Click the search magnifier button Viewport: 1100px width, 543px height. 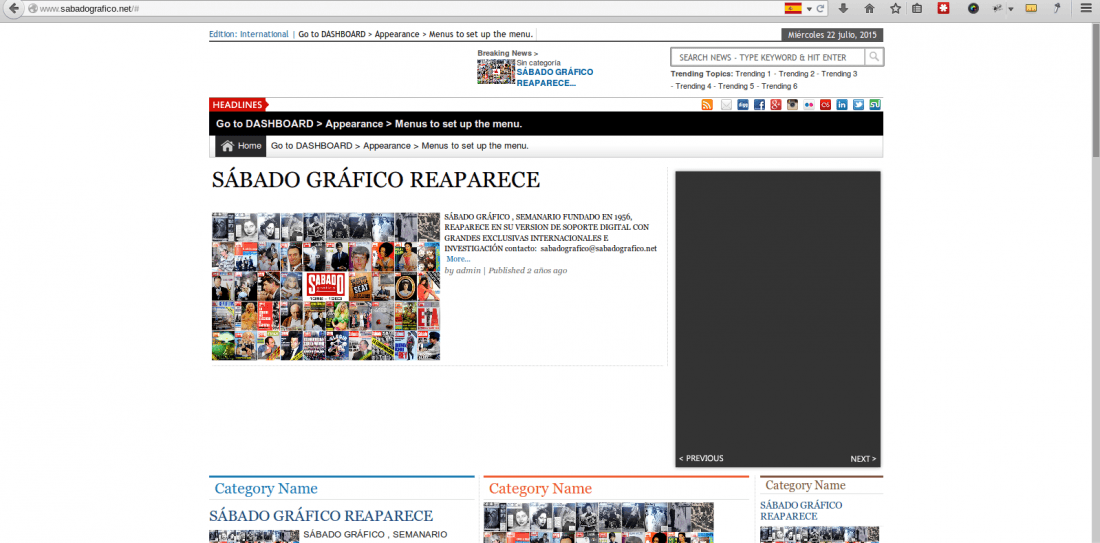click(x=874, y=57)
